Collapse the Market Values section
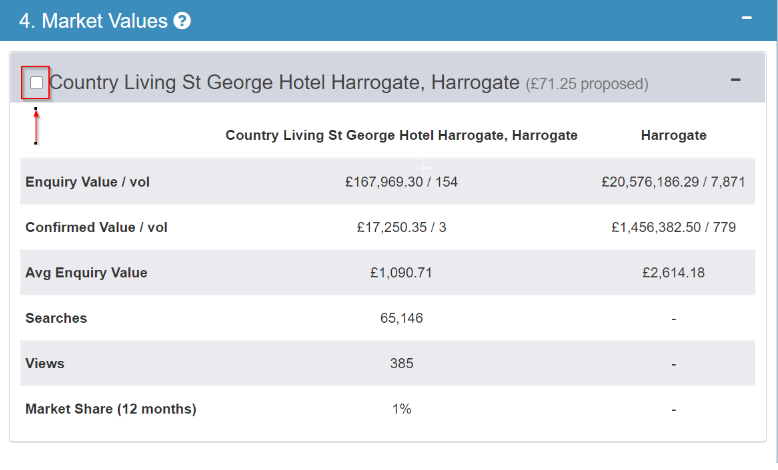Screen dimensions: 778x470 coord(746,18)
